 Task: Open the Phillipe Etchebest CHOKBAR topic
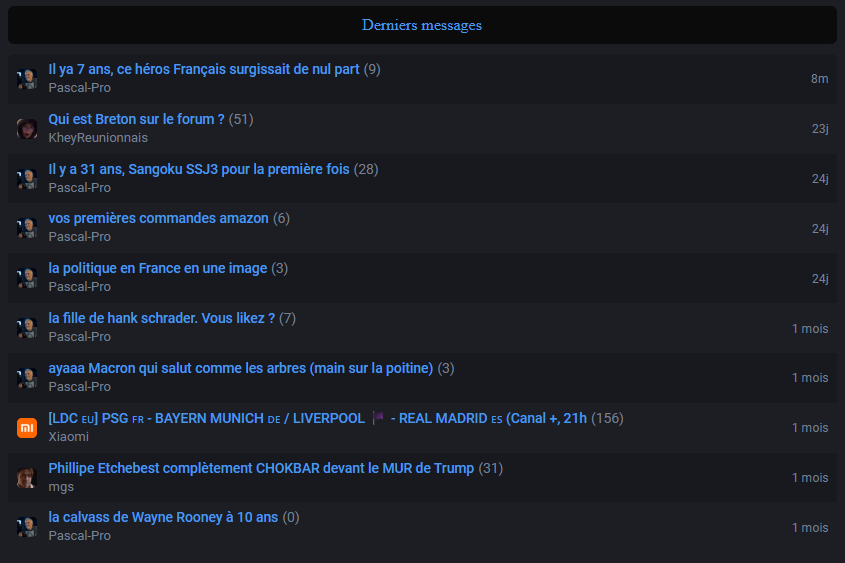point(261,468)
